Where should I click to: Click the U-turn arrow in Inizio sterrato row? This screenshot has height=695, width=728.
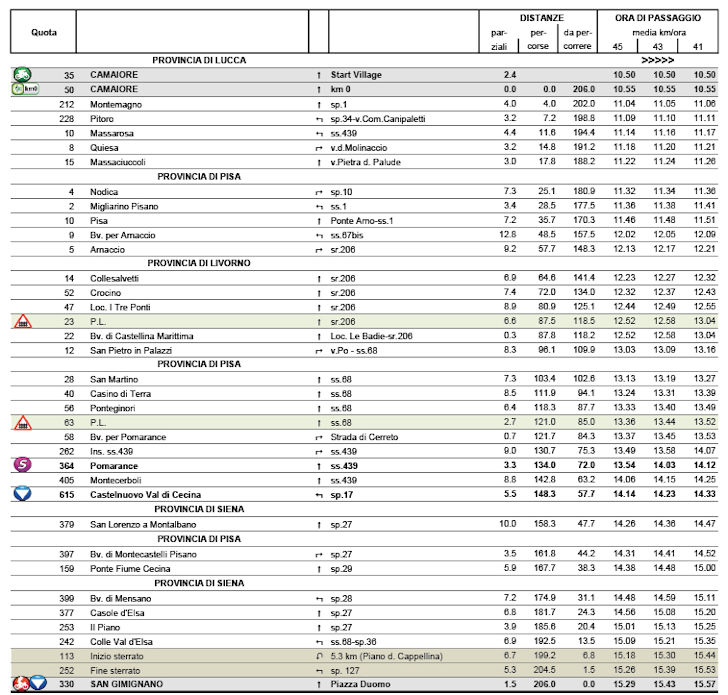317,655
